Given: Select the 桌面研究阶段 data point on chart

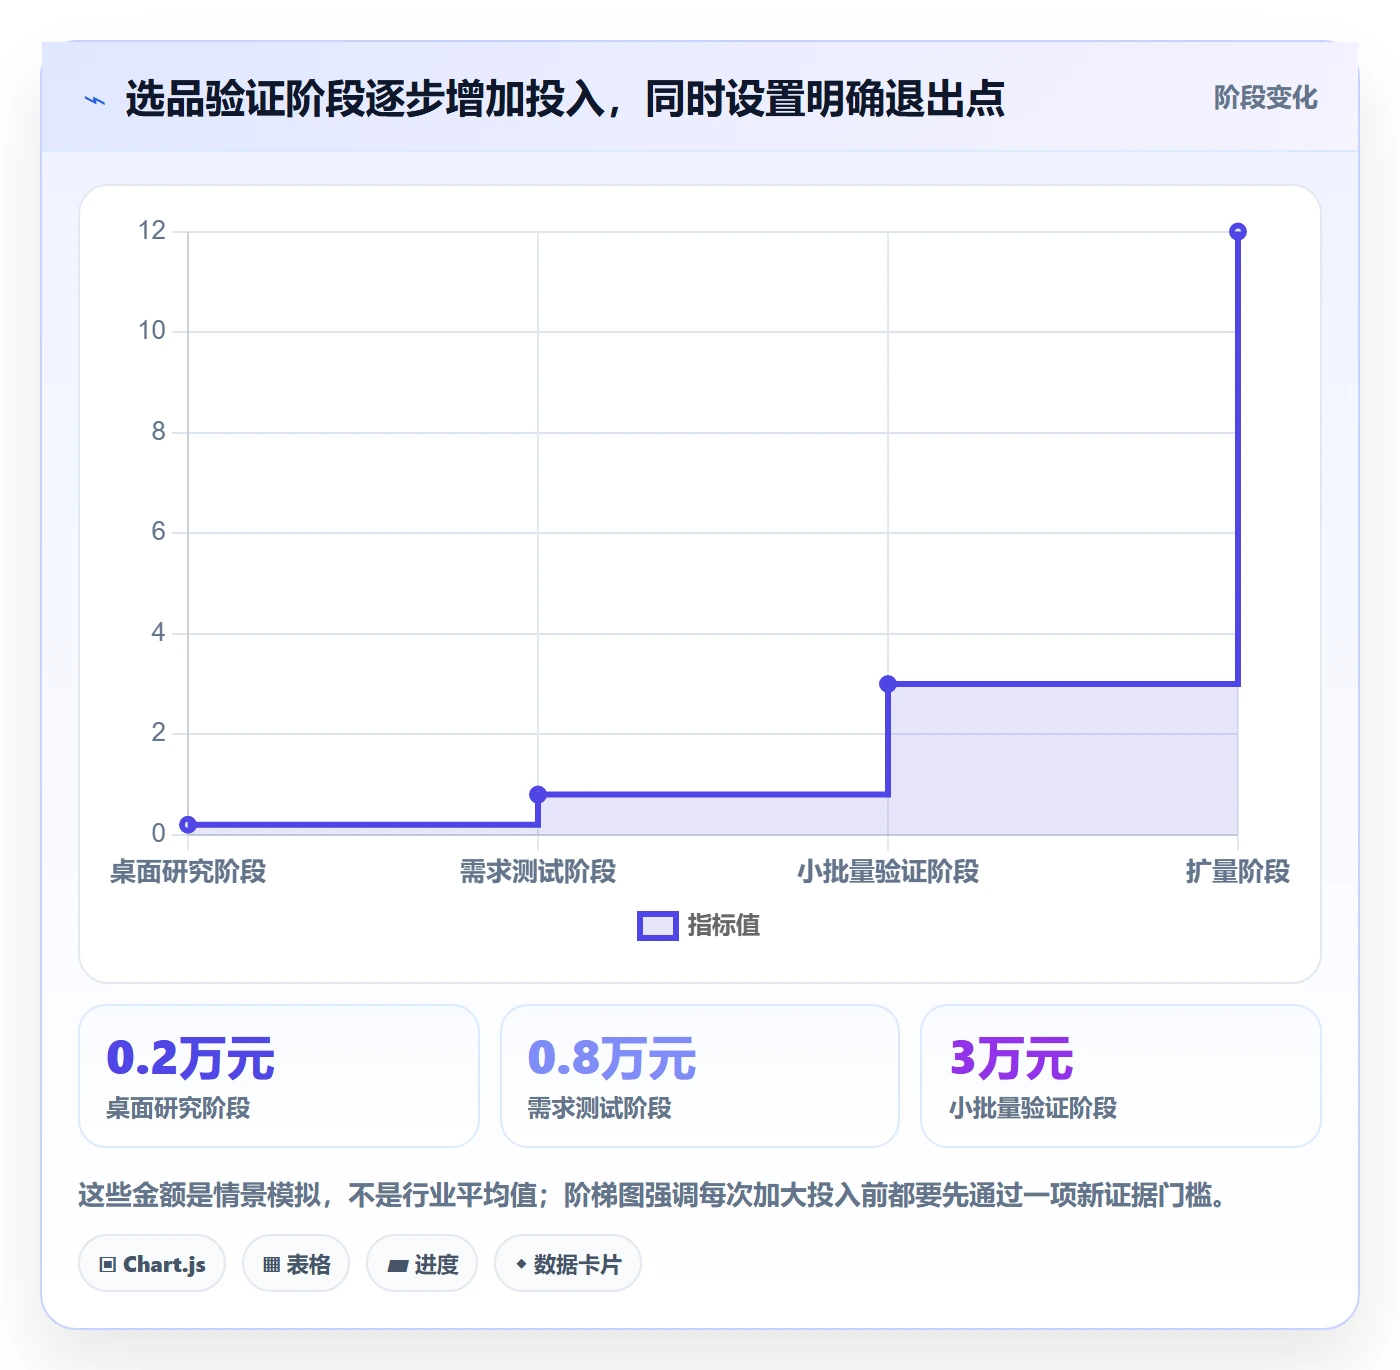Looking at the screenshot, I should (188, 825).
